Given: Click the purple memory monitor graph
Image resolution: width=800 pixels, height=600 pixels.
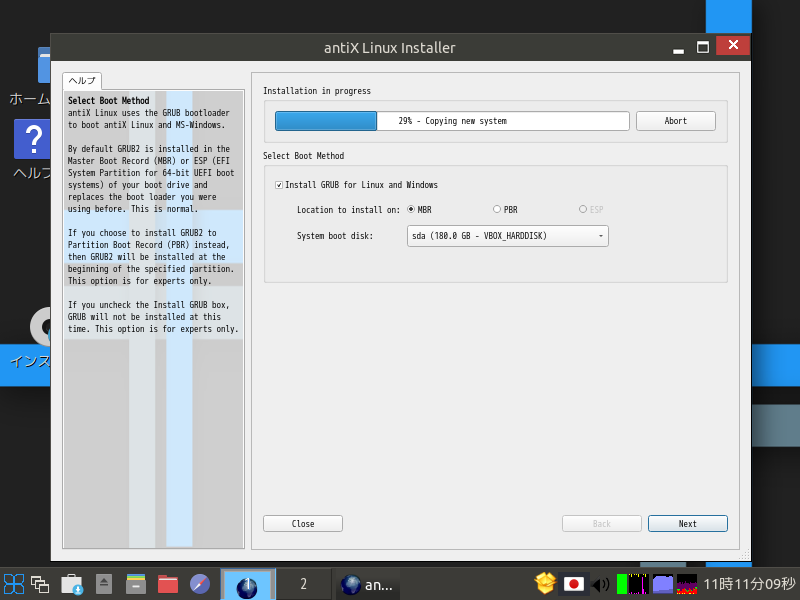Looking at the screenshot, I should (663, 584).
